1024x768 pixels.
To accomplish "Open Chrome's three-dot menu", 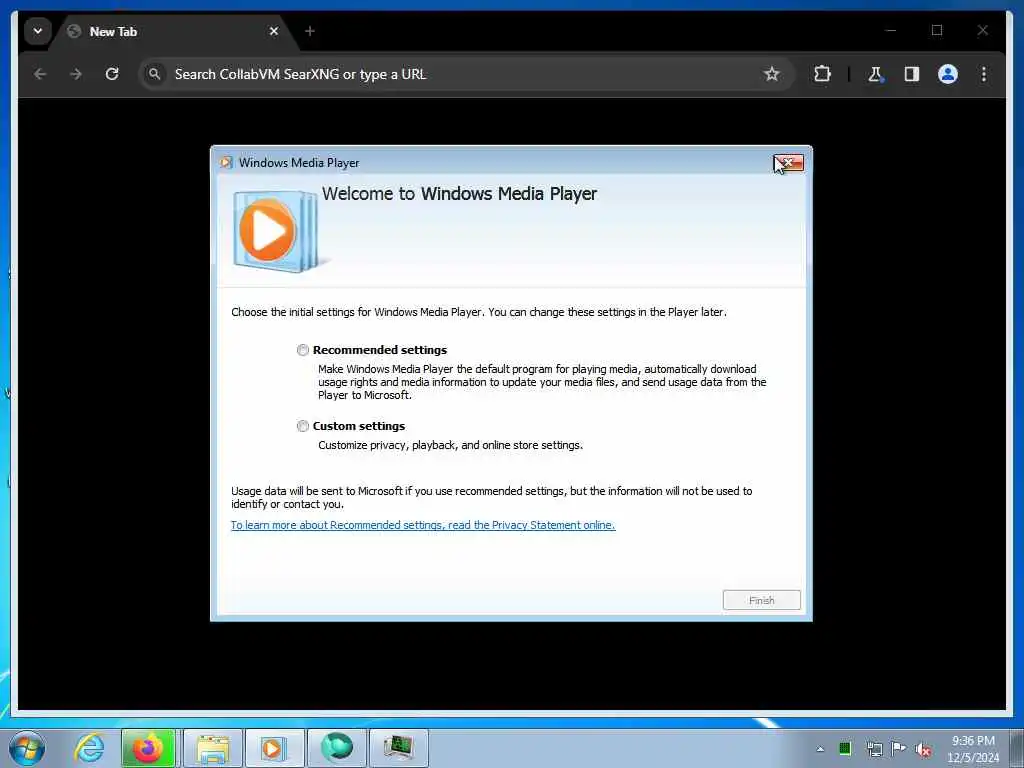I will click(984, 74).
